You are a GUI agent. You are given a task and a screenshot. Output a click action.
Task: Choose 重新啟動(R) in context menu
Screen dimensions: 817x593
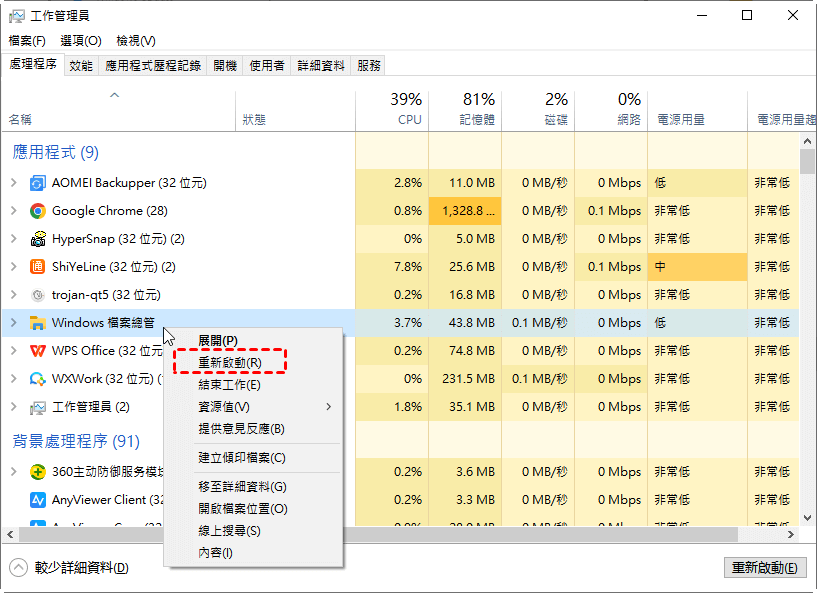coord(253,363)
